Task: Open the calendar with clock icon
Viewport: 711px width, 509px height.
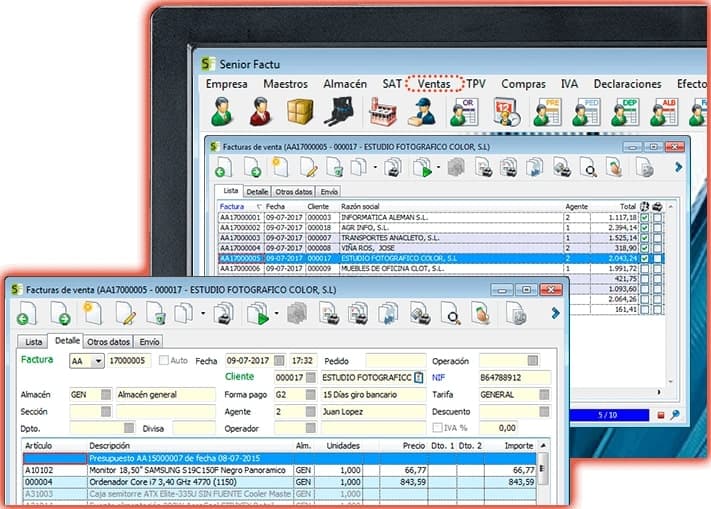Action: click(x=506, y=111)
